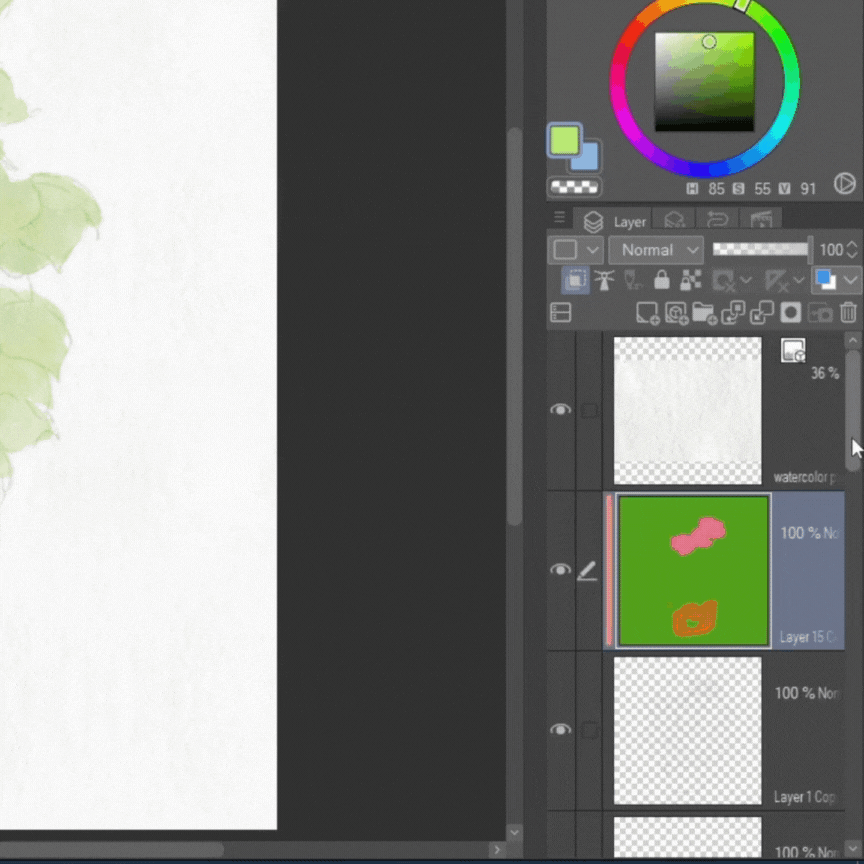
Task: Hide the watercolor paper layer
Action: [560, 409]
